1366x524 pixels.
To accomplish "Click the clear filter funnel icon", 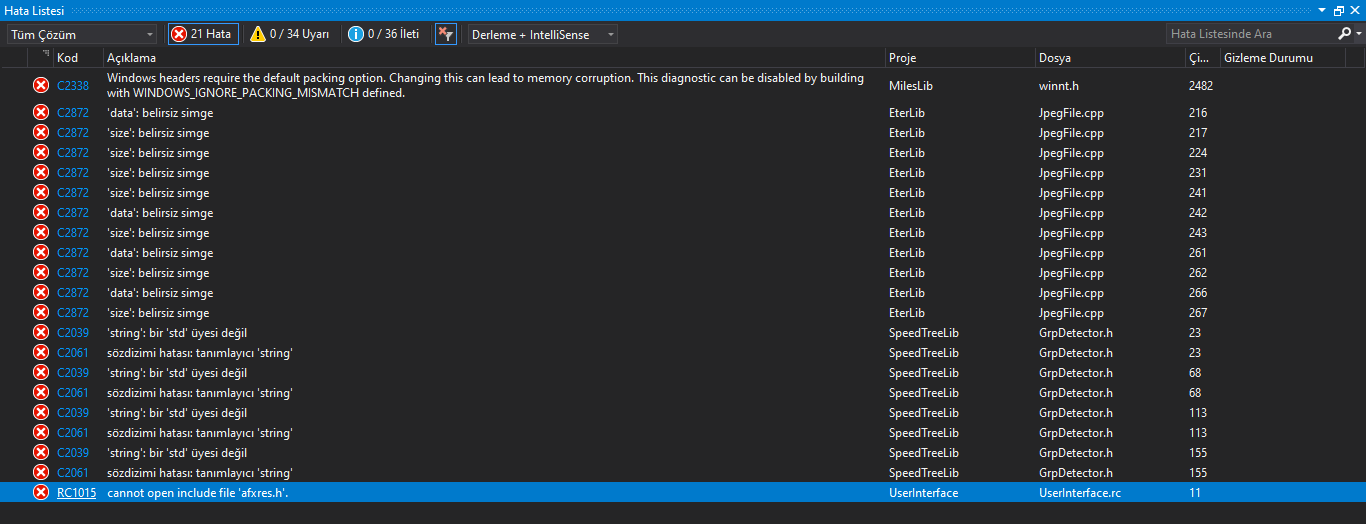I will [446, 34].
